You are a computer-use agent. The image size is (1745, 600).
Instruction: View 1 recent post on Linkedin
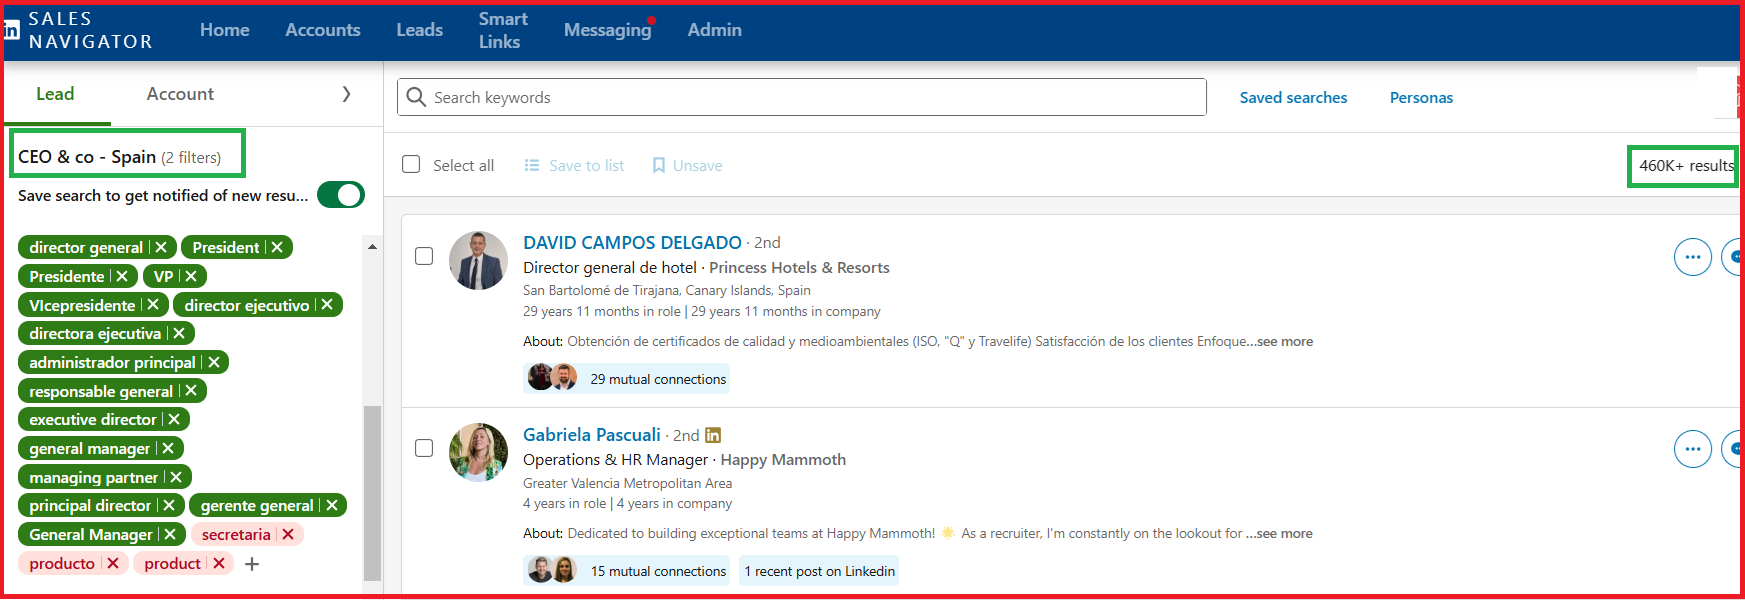tap(819, 570)
